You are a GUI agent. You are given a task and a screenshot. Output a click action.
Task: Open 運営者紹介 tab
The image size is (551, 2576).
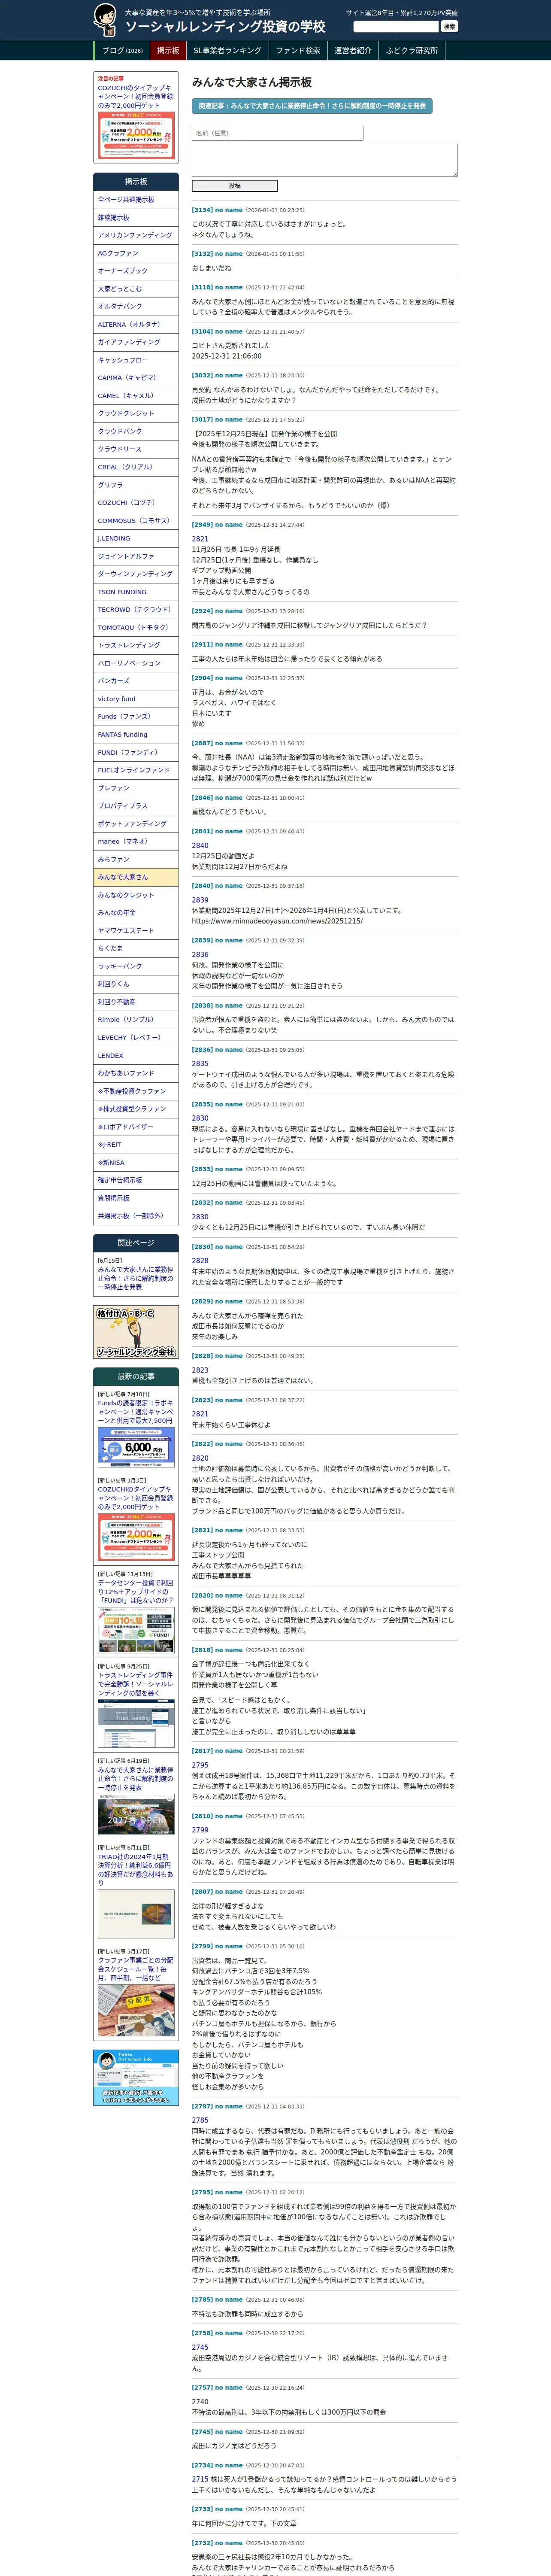(353, 51)
